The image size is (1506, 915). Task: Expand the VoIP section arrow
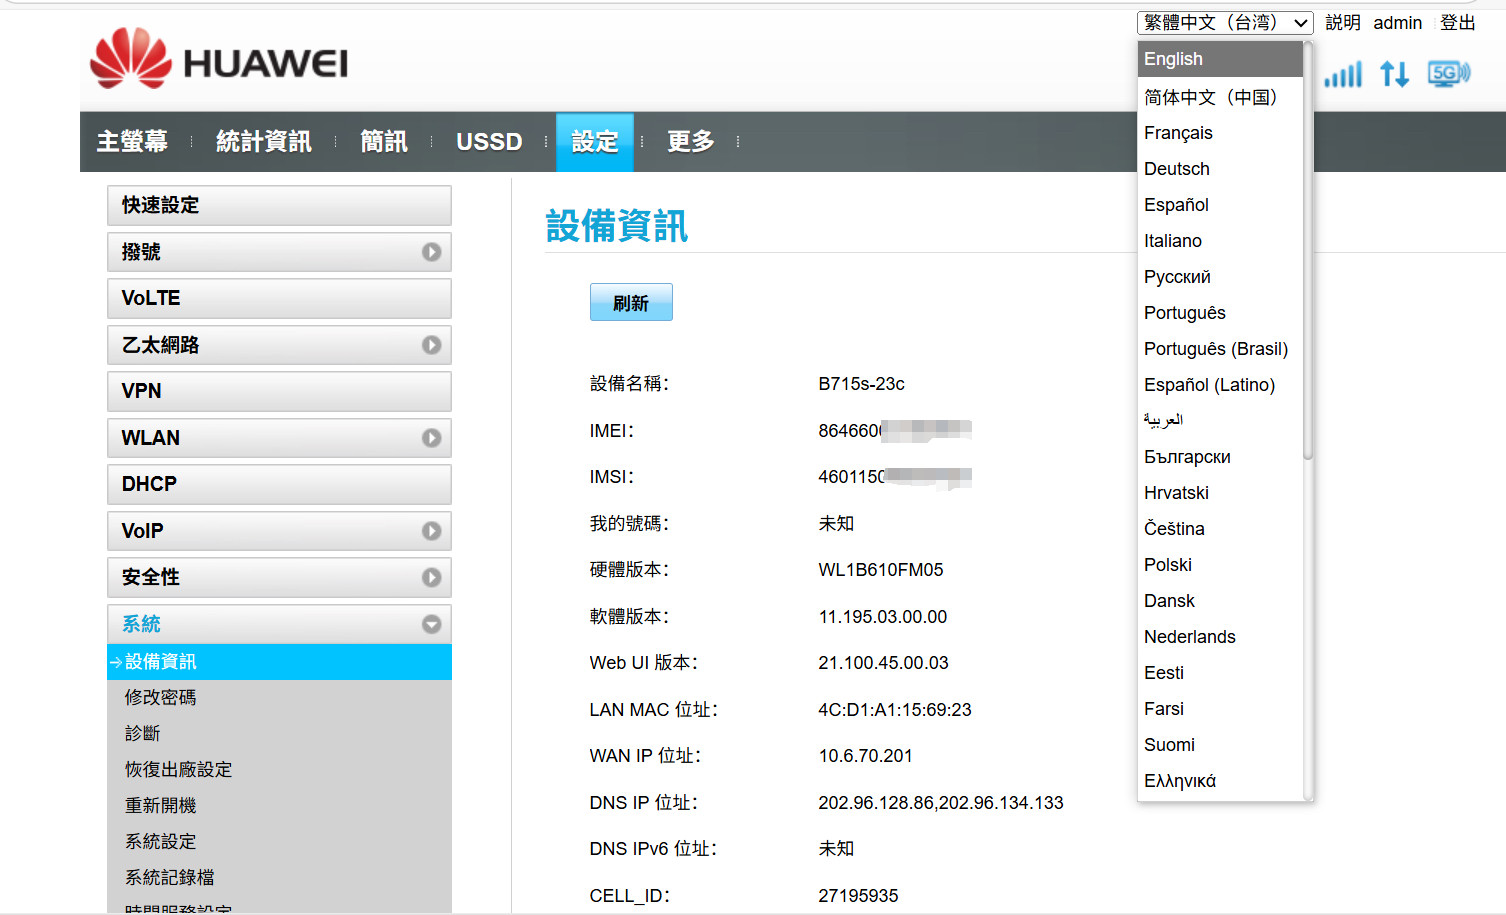point(431,531)
